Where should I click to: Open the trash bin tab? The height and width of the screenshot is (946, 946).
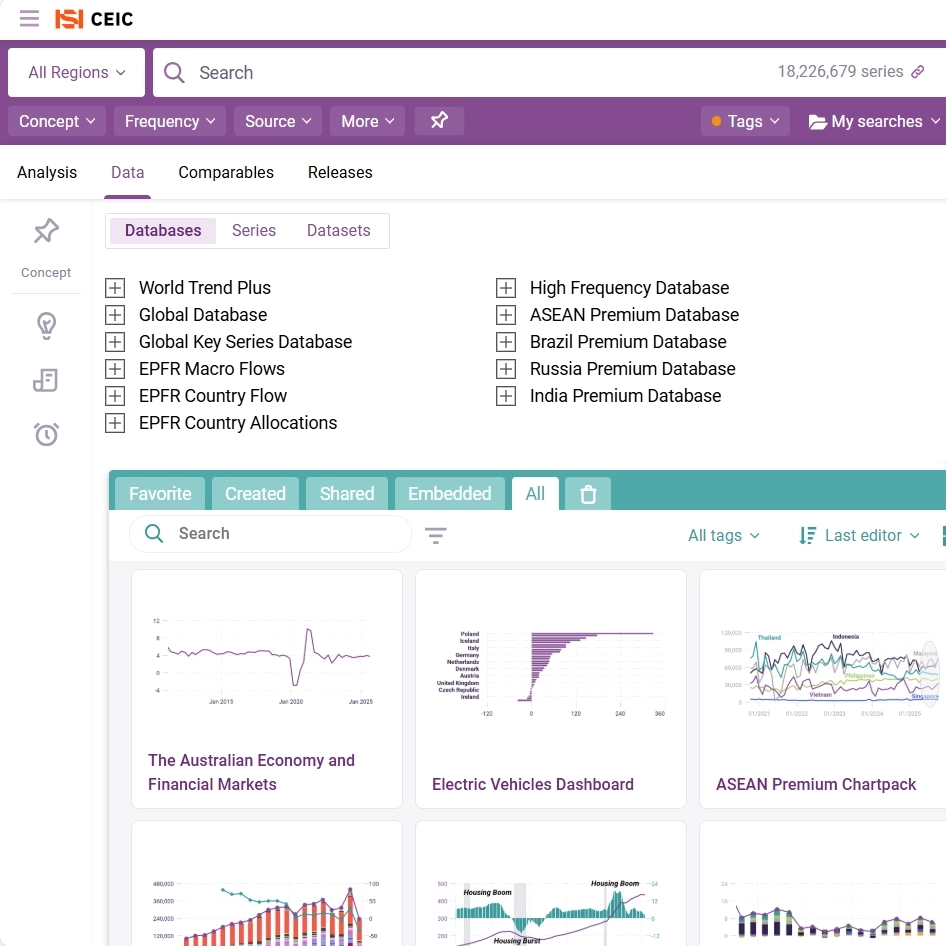coord(588,494)
